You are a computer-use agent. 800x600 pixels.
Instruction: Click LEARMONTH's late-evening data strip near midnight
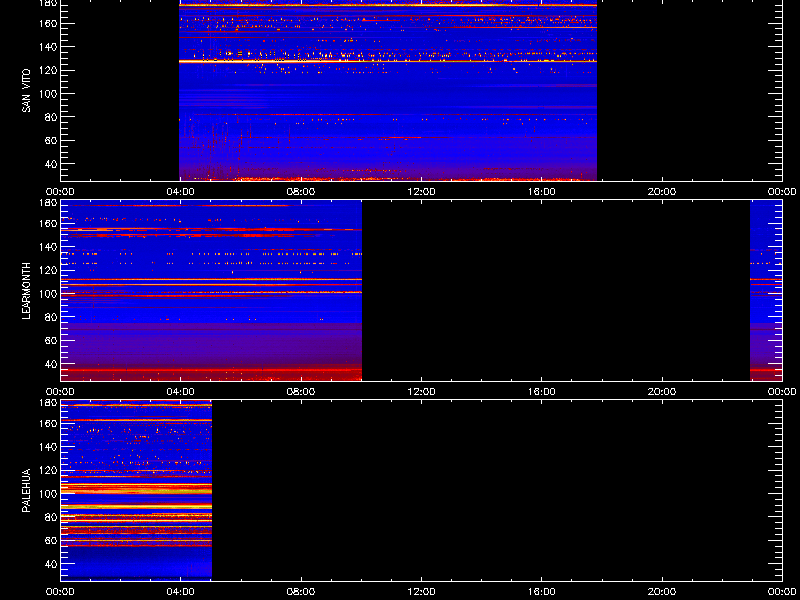click(x=766, y=290)
